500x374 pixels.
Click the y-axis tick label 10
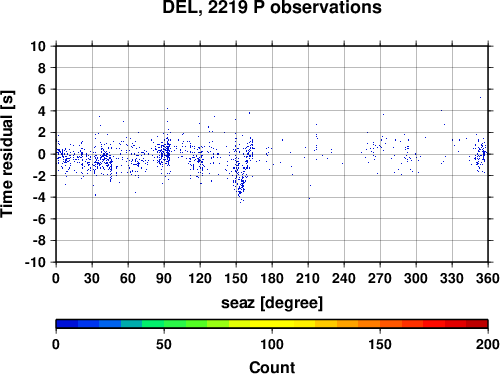[x=38, y=46]
